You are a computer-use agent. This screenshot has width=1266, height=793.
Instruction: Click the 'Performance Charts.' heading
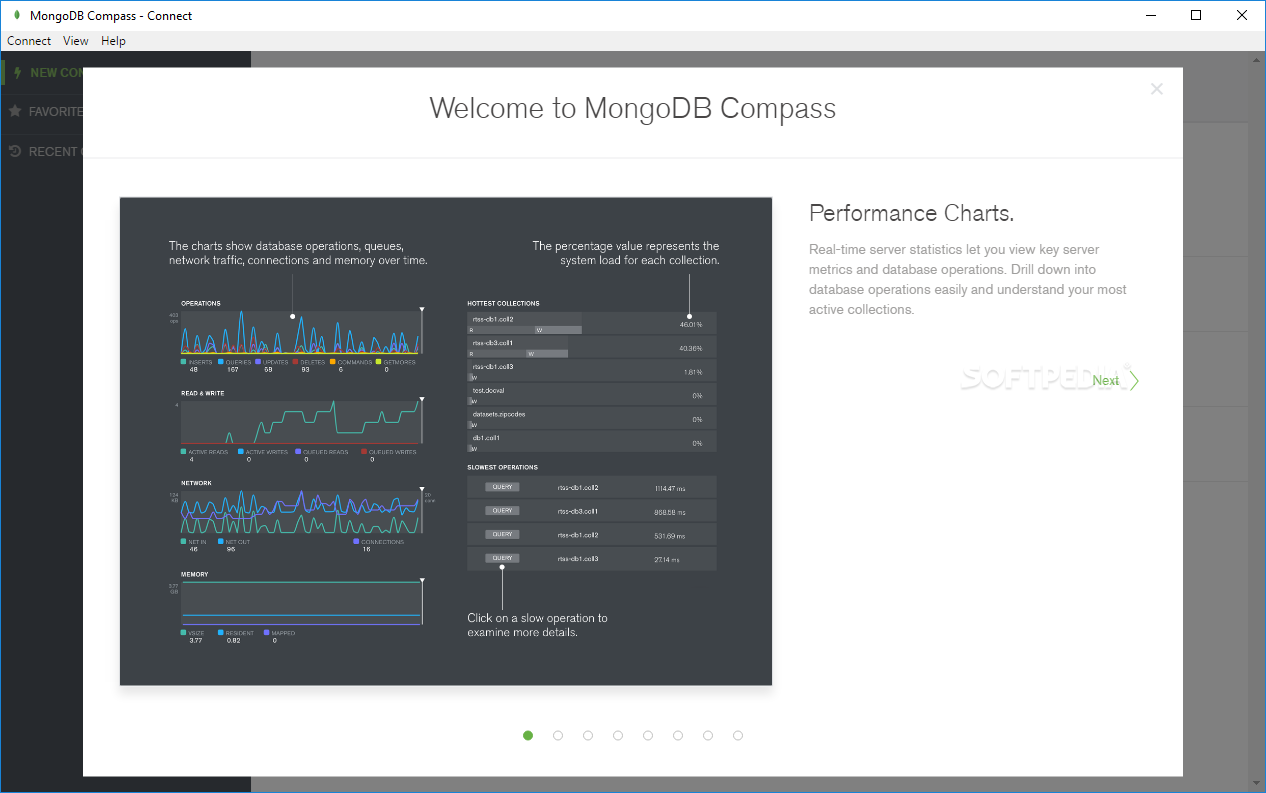(912, 213)
